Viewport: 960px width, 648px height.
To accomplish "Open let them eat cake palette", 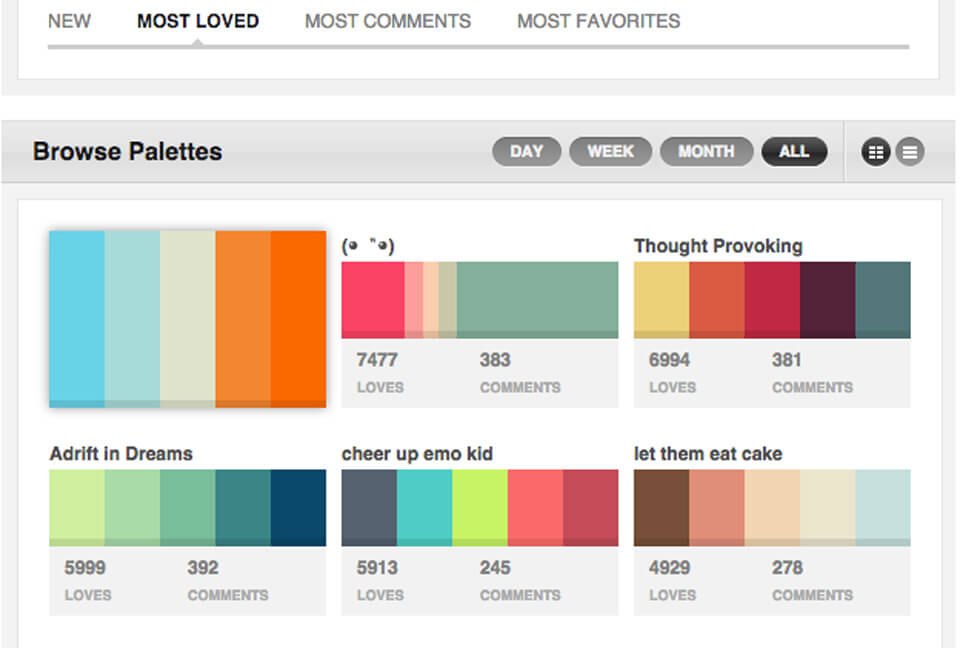I will [x=708, y=454].
